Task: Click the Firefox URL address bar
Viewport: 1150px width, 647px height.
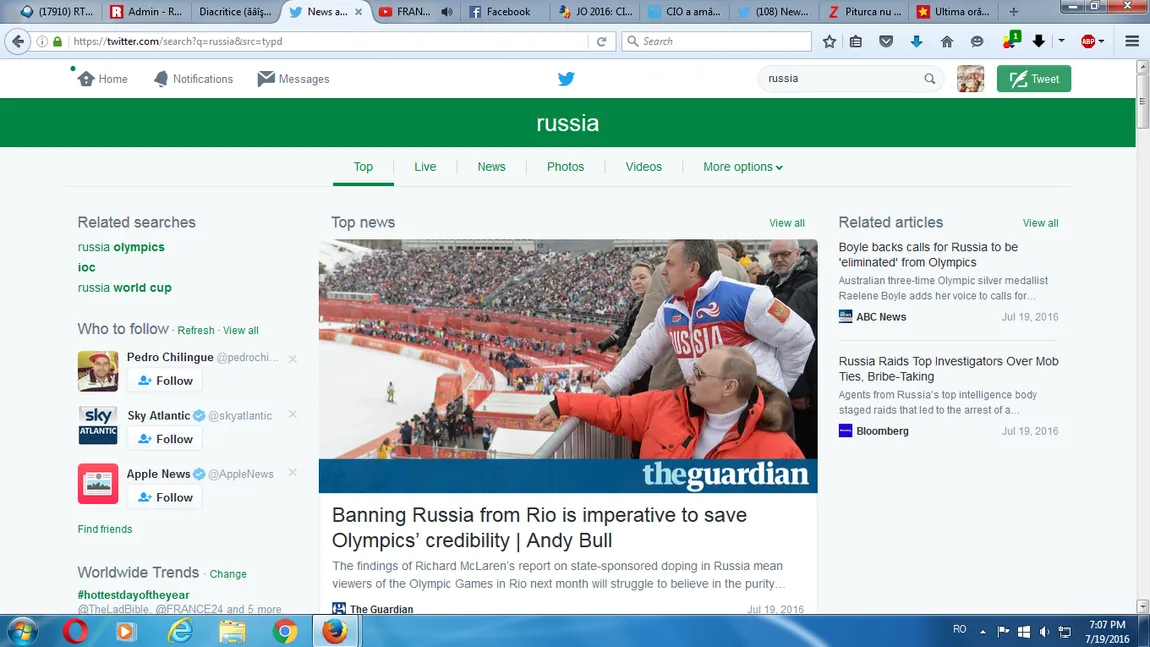Action: click(330, 41)
